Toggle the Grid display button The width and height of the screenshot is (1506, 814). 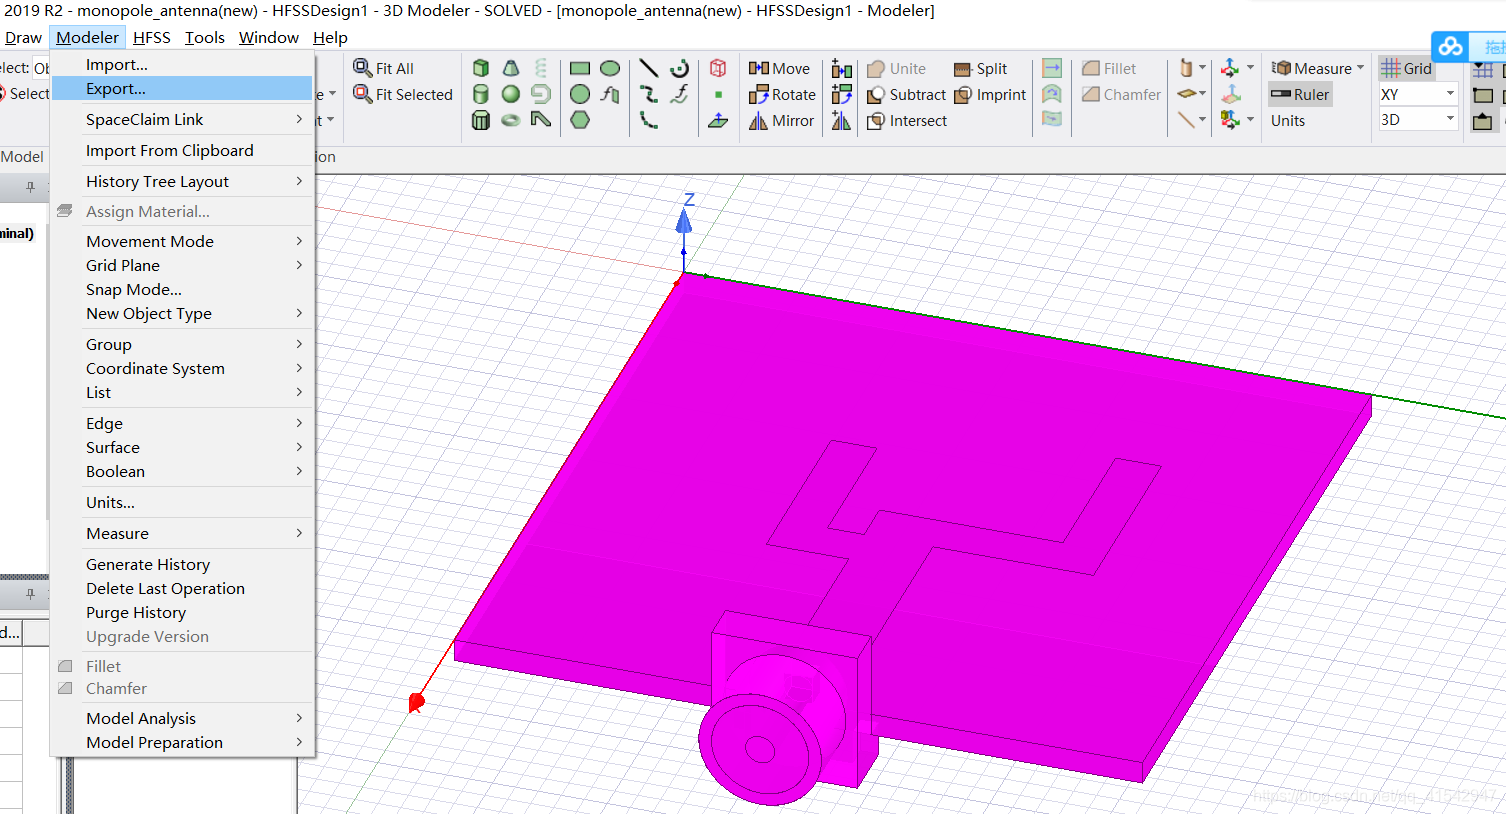[x=1406, y=68]
